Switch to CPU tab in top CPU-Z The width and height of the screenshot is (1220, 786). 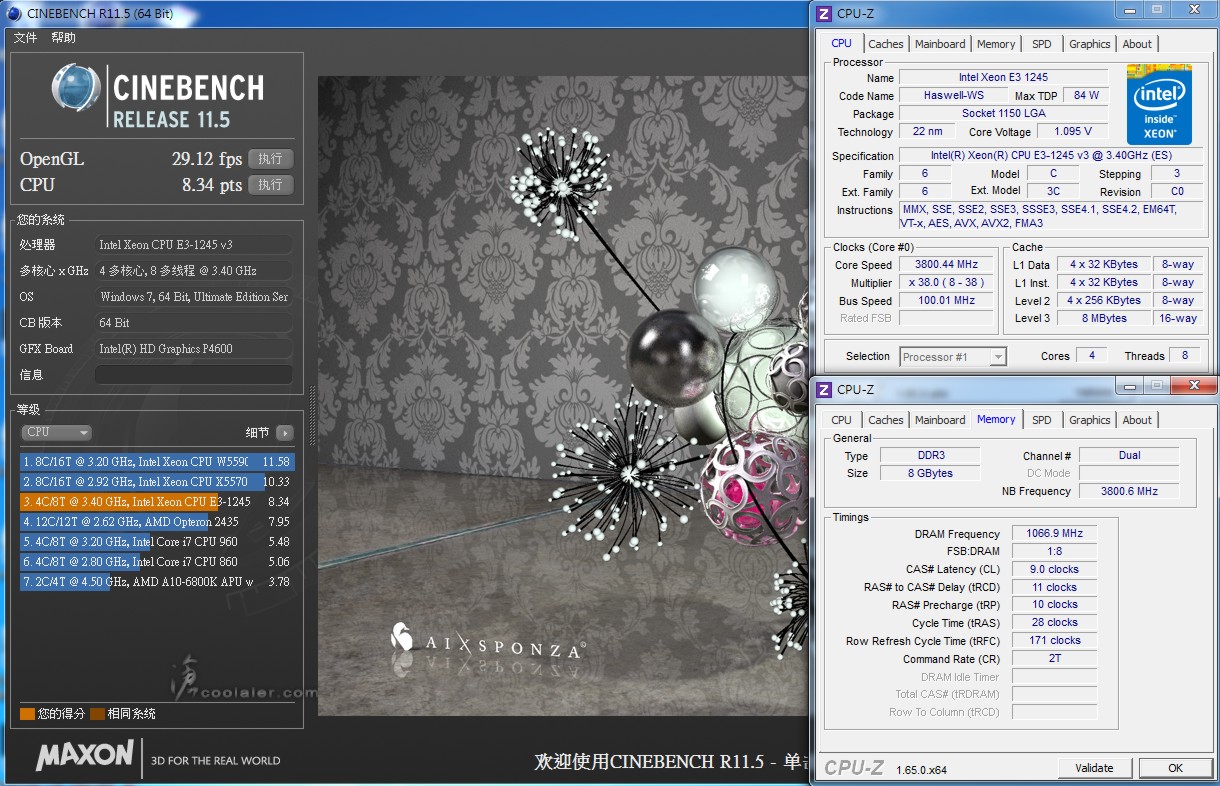(842, 43)
